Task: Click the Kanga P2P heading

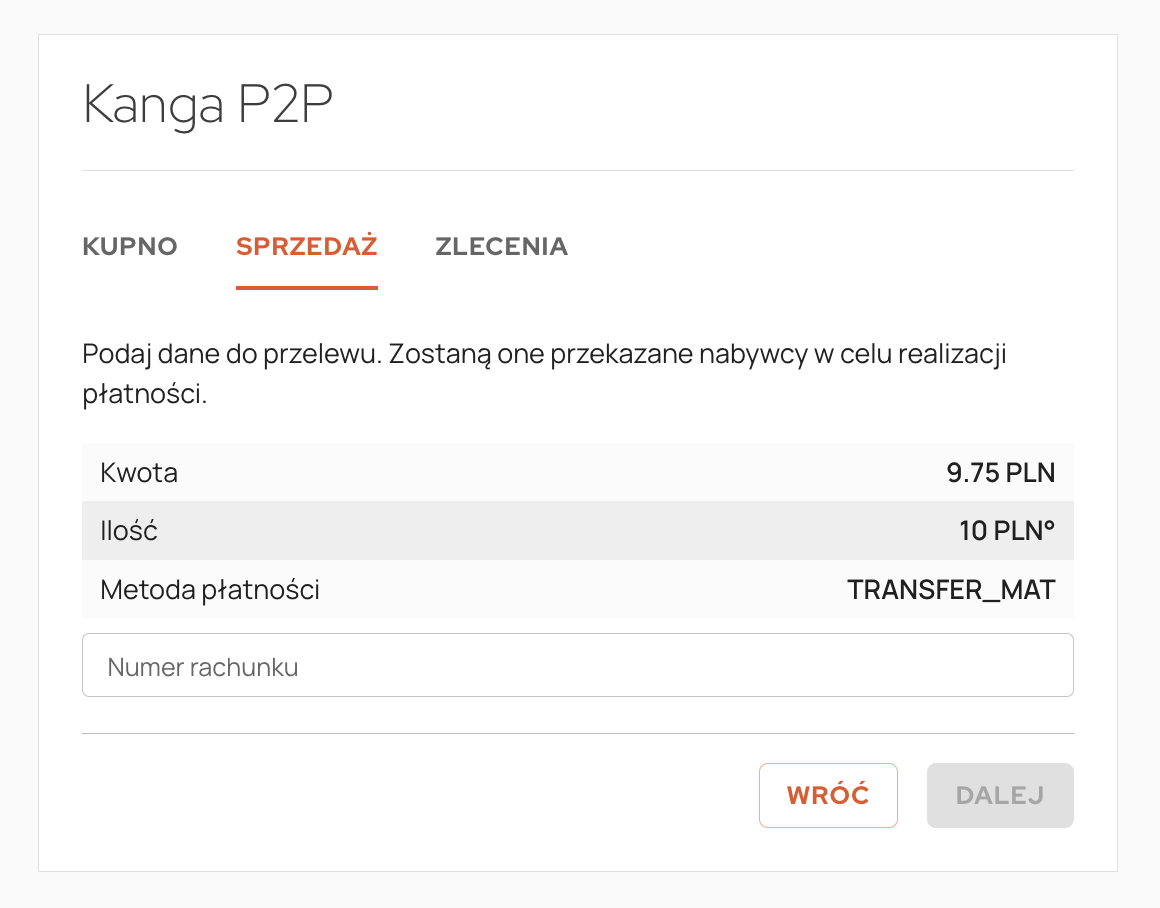Action: pyautogui.click(x=207, y=104)
